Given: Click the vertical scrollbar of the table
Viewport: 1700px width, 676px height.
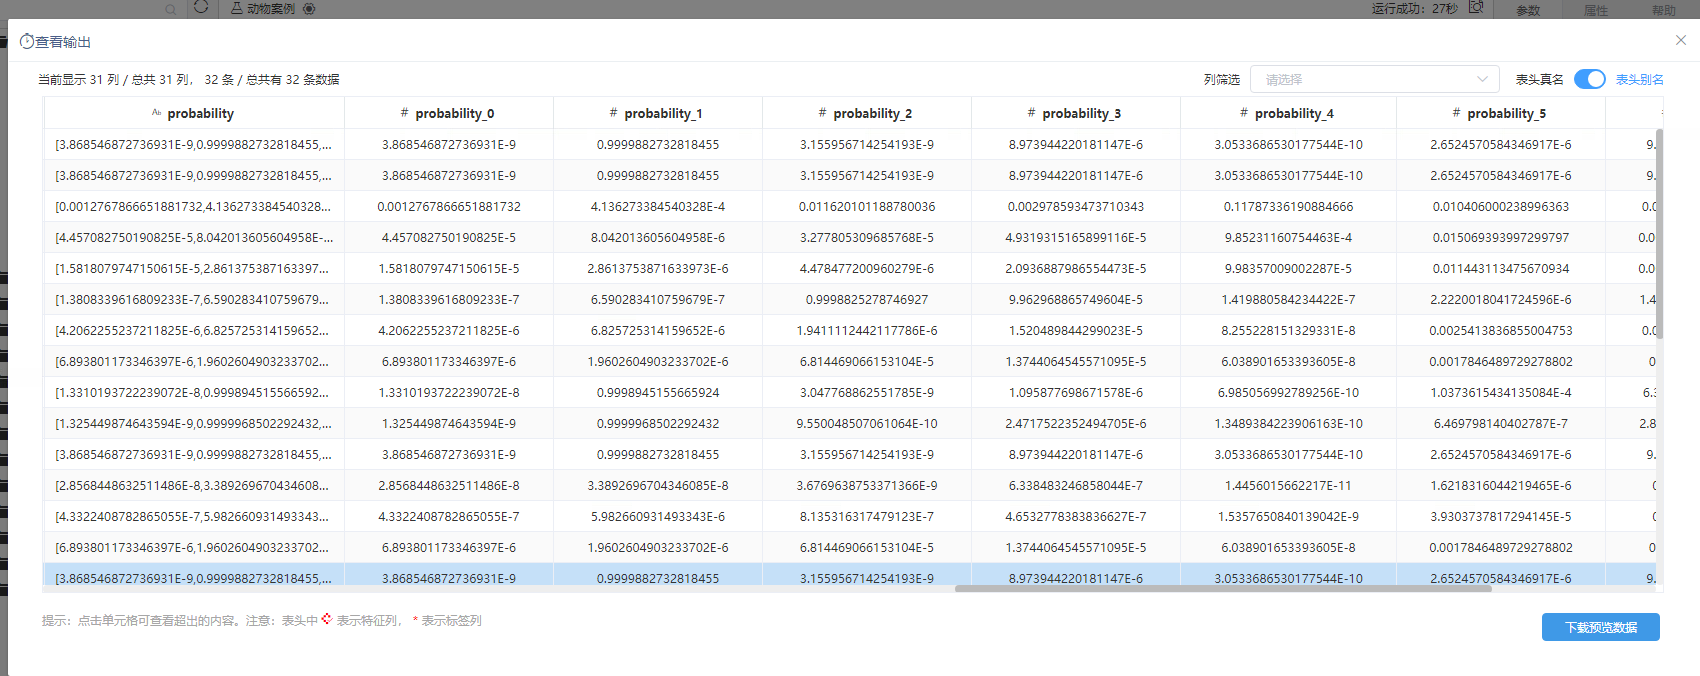Looking at the screenshot, I should click(1660, 235).
